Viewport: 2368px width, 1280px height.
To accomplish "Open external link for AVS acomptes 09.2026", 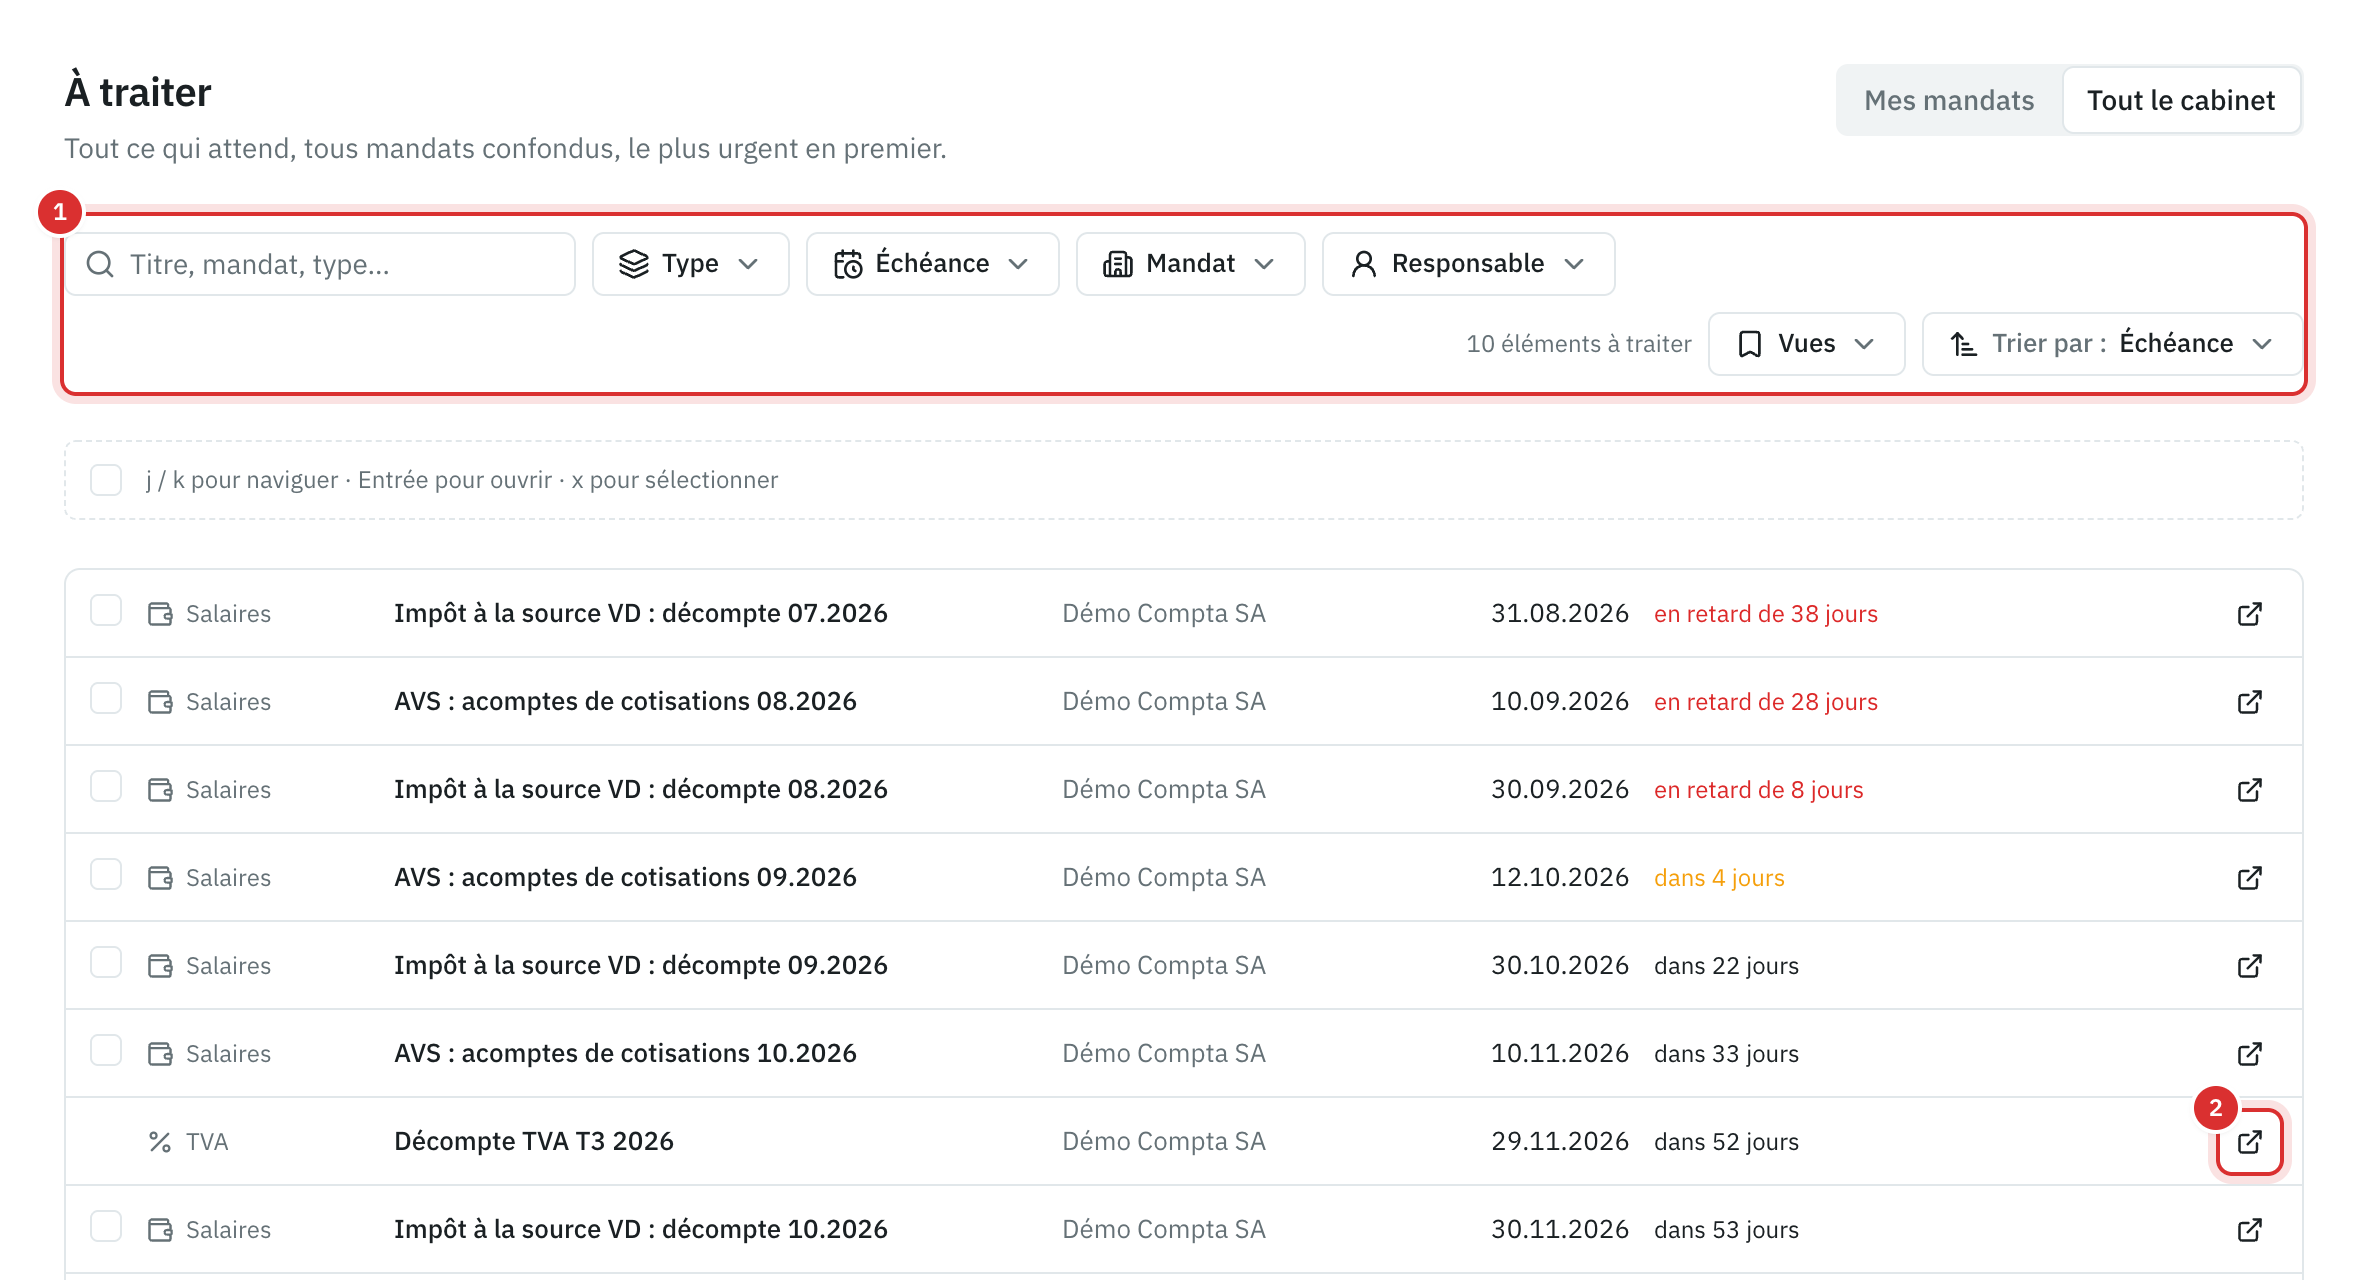I will [2250, 877].
